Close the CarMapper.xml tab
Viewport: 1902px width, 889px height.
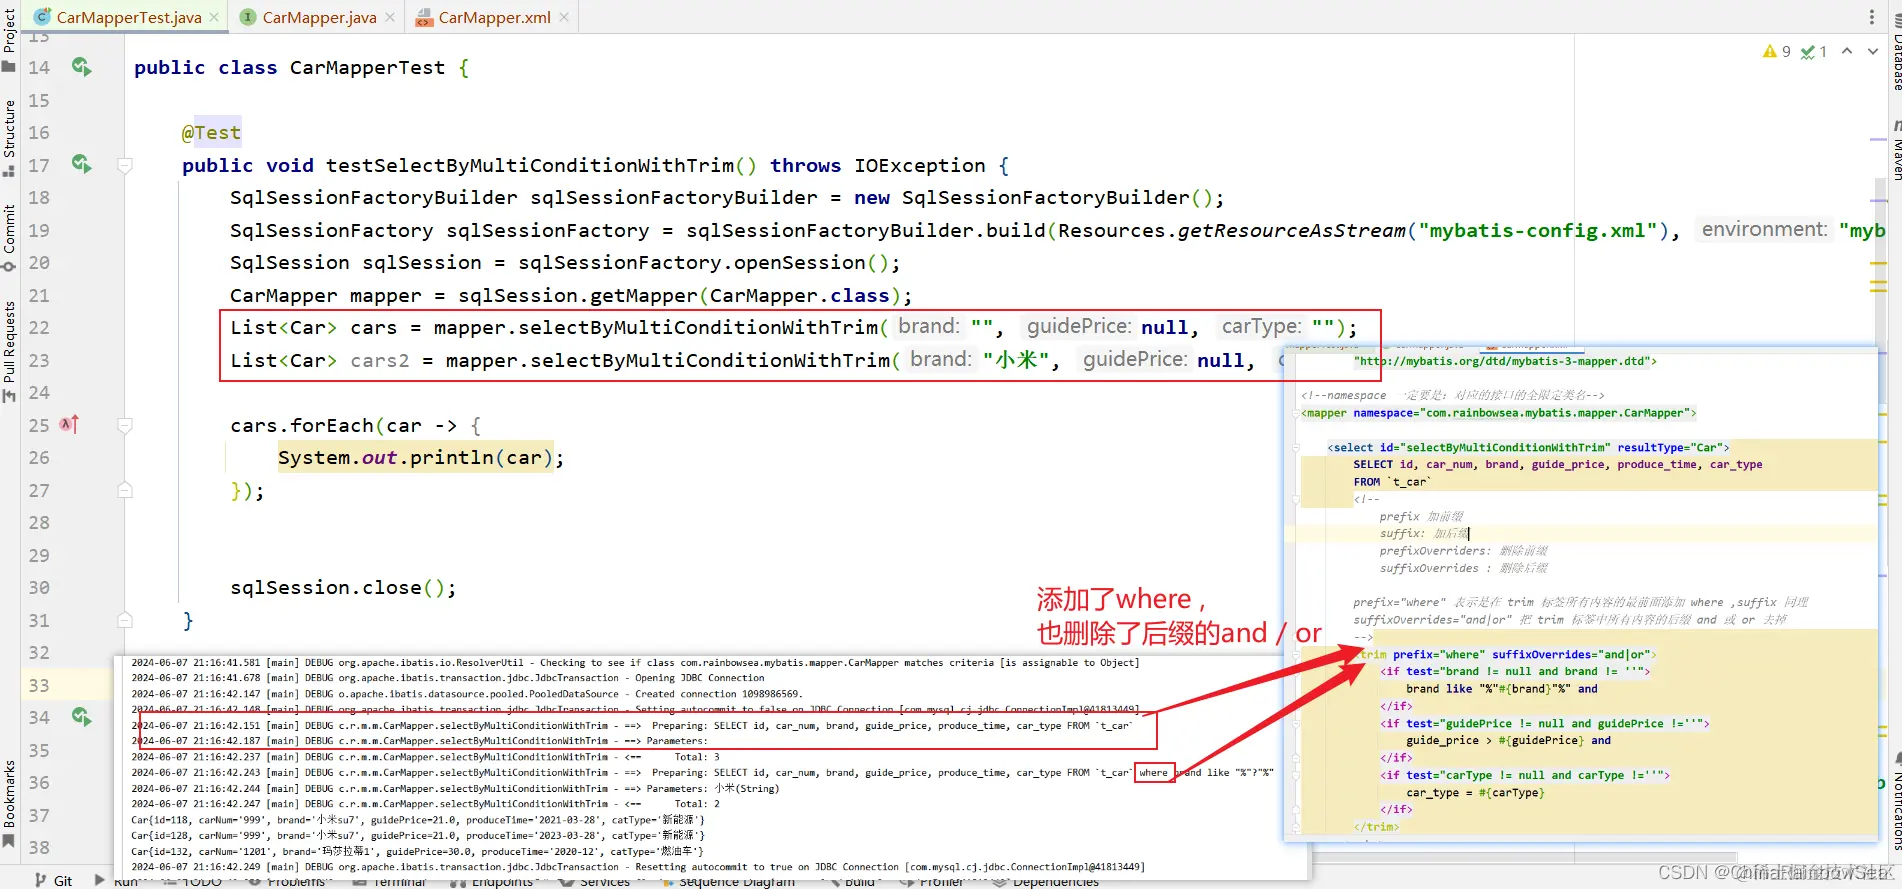[x=564, y=17]
